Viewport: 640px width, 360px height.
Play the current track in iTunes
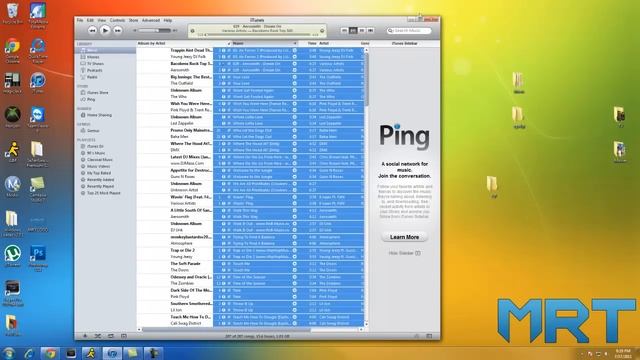click(x=105, y=30)
